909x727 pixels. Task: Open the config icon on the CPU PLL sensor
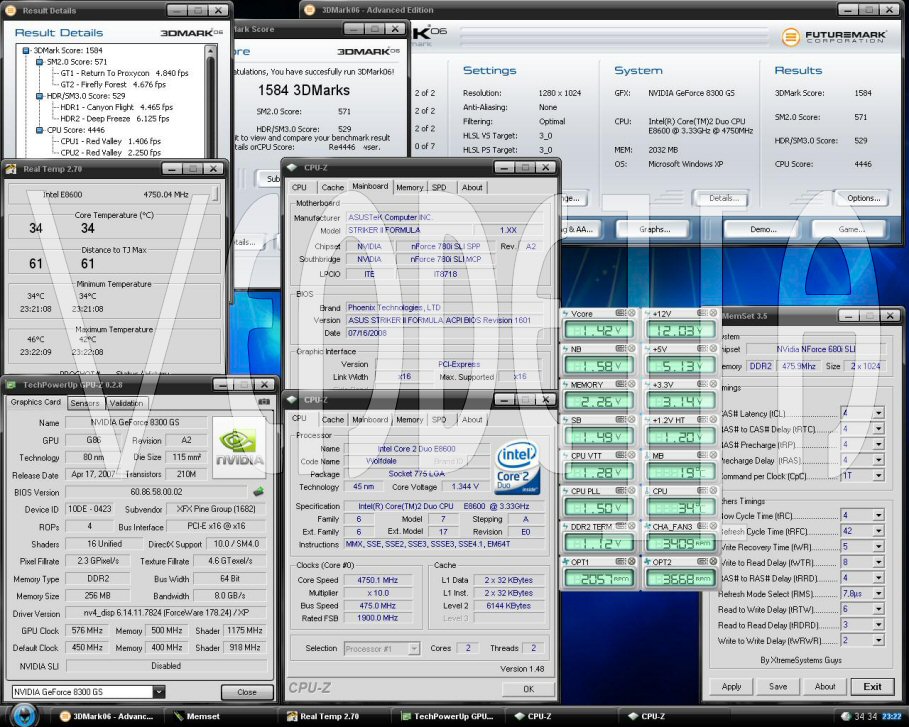click(x=620, y=490)
